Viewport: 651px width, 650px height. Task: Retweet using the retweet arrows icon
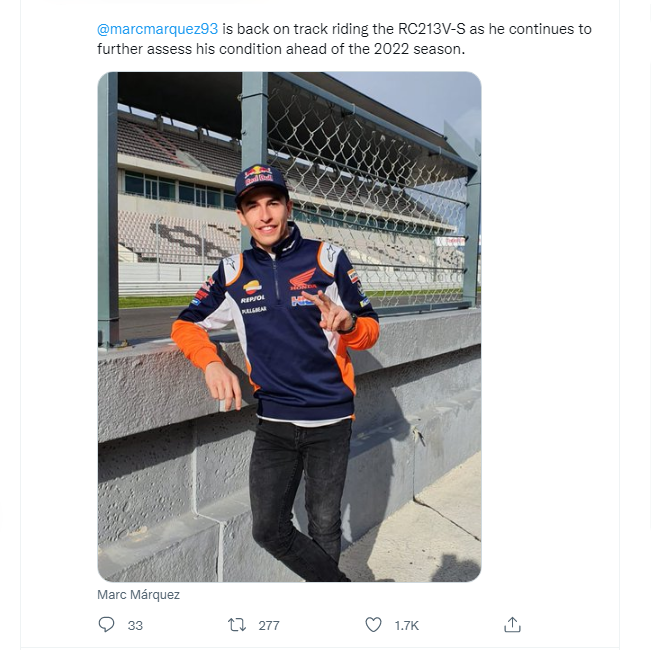coord(237,625)
